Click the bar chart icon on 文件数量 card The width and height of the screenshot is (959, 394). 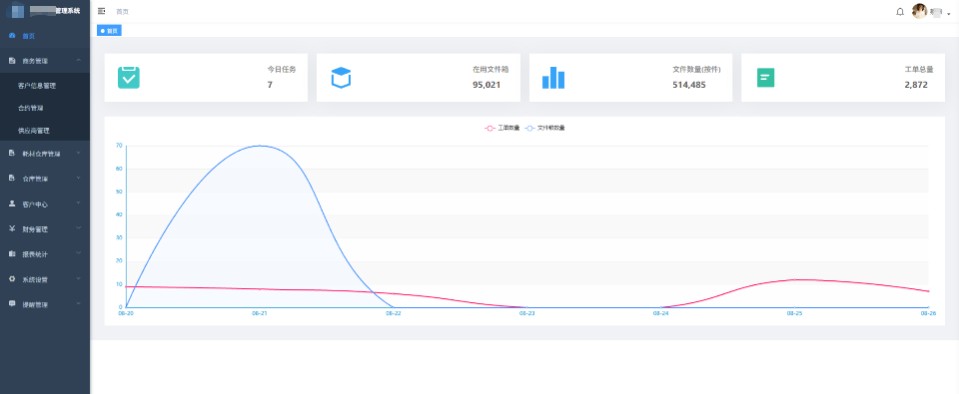click(x=553, y=78)
